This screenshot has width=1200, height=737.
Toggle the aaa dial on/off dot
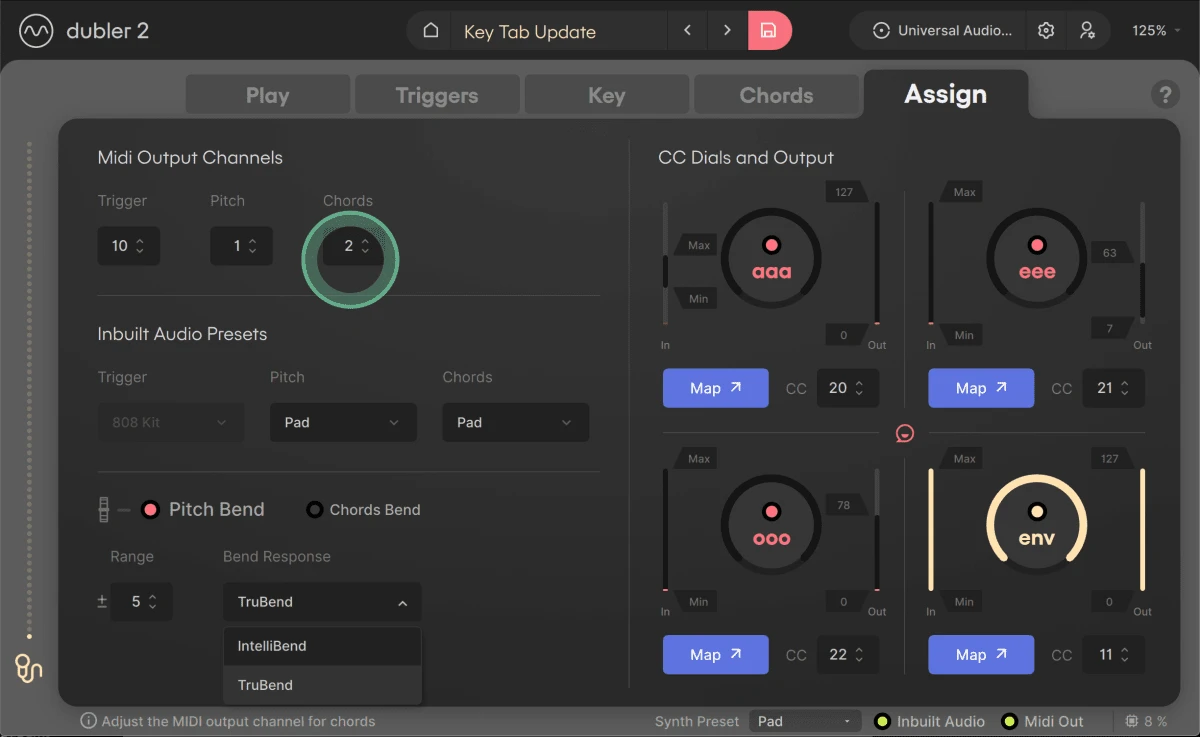771,245
